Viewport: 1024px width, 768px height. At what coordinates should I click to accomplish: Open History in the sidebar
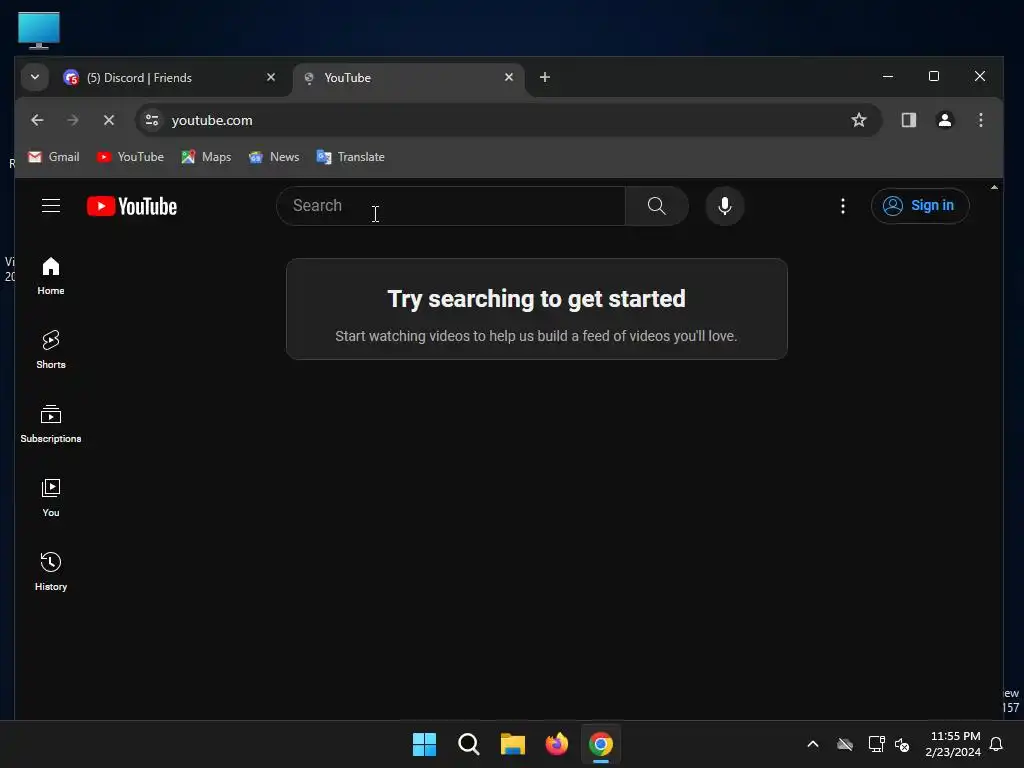[51, 571]
